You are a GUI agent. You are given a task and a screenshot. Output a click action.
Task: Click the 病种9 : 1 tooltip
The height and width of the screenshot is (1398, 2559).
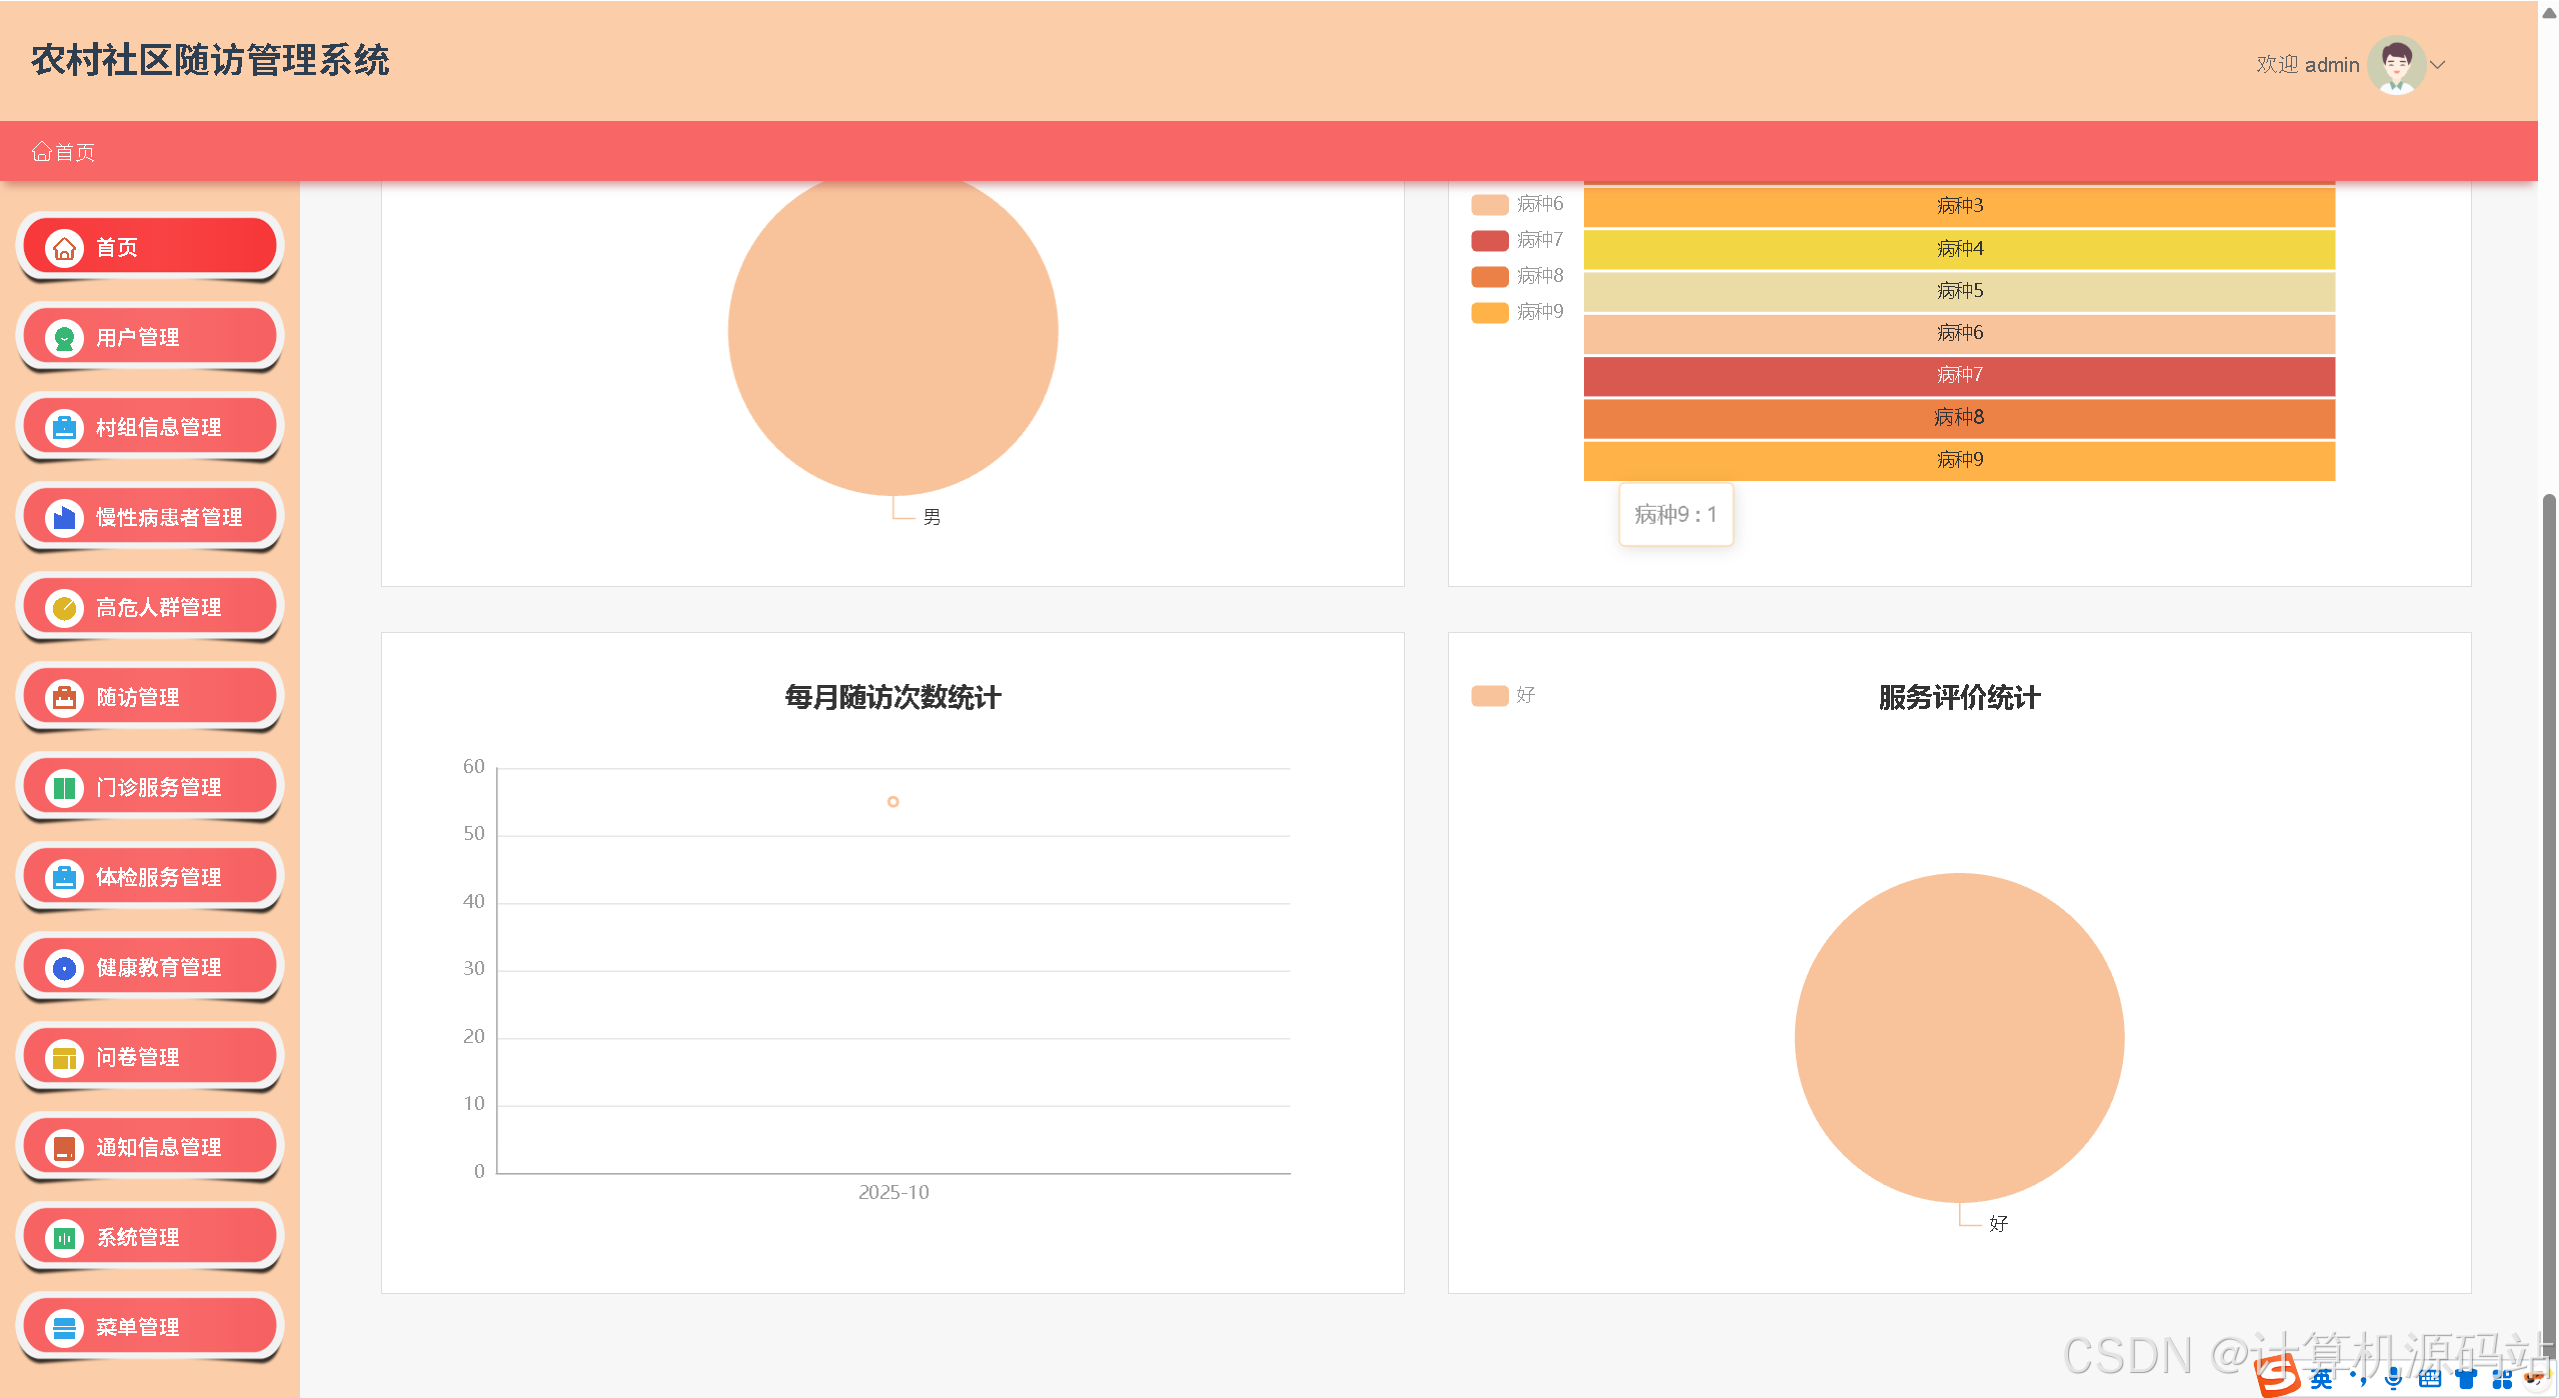[1676, 515]
